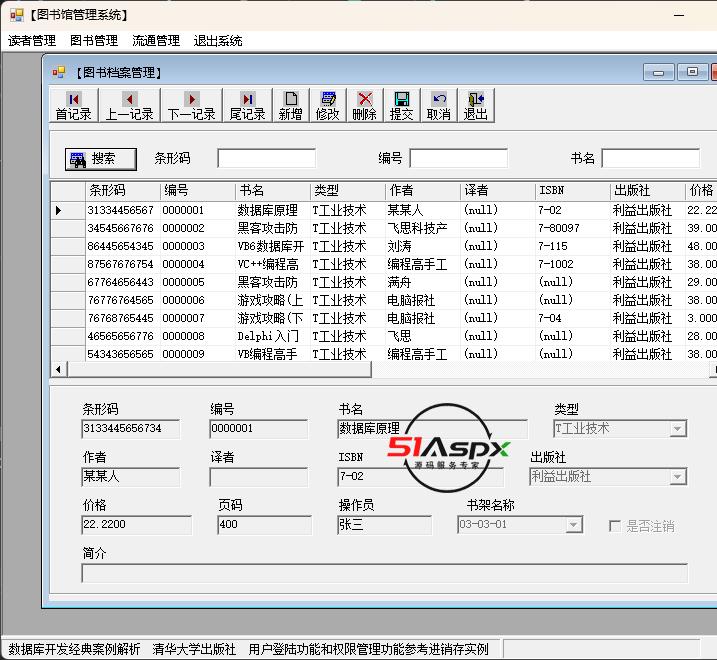Click the 退出系统 menu item
Image resolution: width=717 pixels, height=660 pixels.
[x=218, y=41]
